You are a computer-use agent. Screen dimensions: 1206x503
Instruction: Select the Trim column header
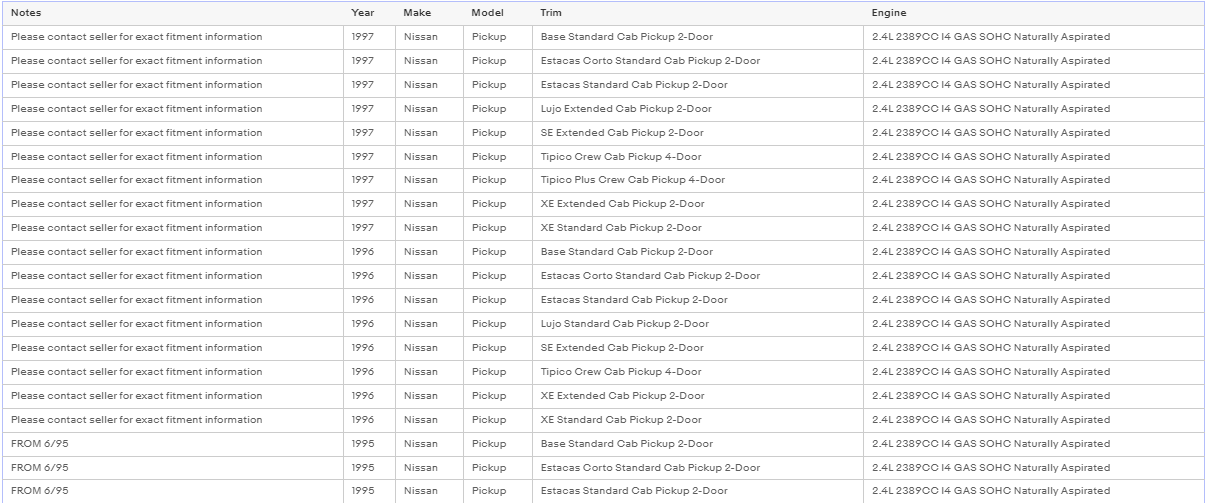tap(698, 13)
